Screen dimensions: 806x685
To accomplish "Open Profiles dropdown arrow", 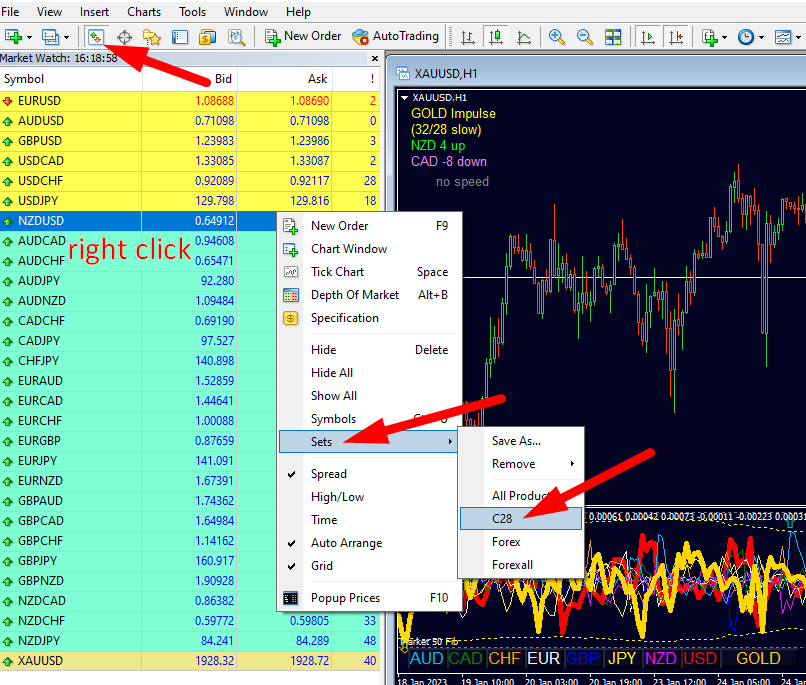I will click(66, 37).
